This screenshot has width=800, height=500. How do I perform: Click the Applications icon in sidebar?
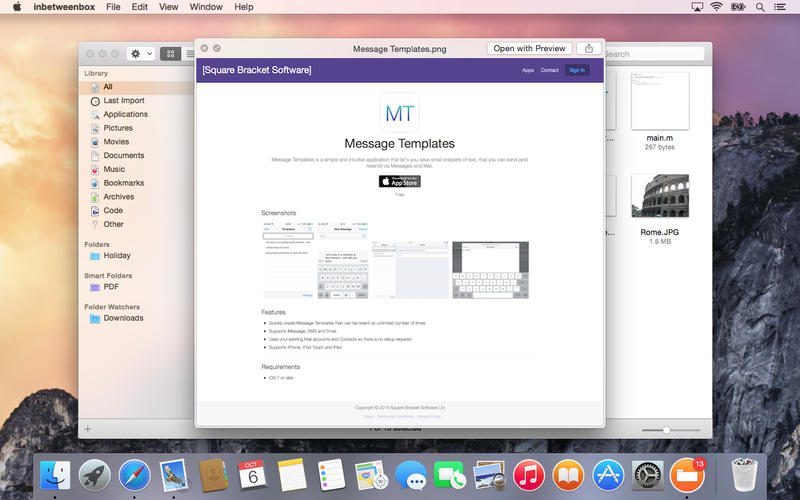pyautogui.click(x=95, y=115)
